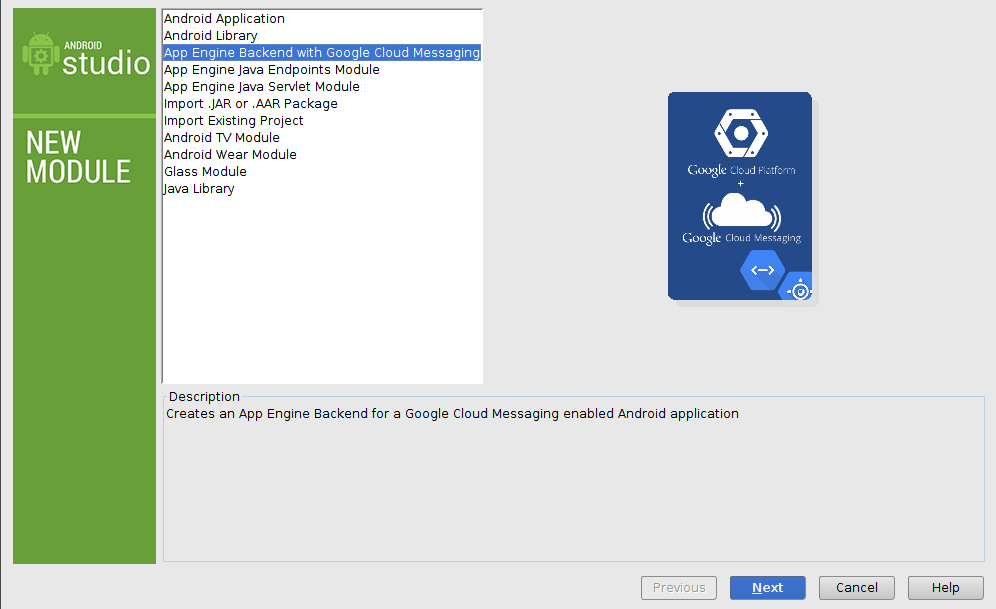Click the Next button
The height and width of the screenshot is (609, 996).
[767, 588]
